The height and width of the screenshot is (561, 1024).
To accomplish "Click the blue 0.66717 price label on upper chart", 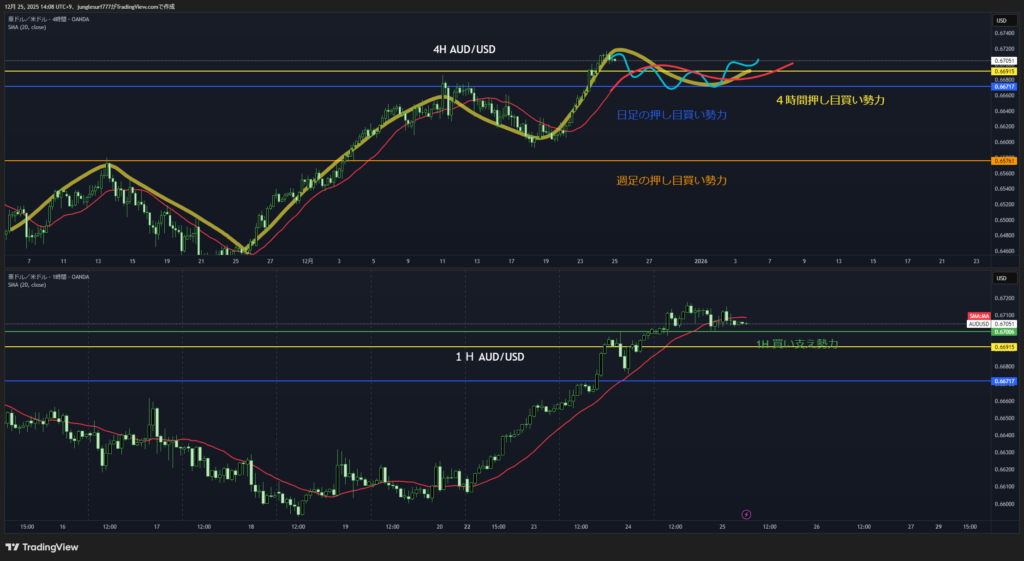I will tap(1004, 87).
